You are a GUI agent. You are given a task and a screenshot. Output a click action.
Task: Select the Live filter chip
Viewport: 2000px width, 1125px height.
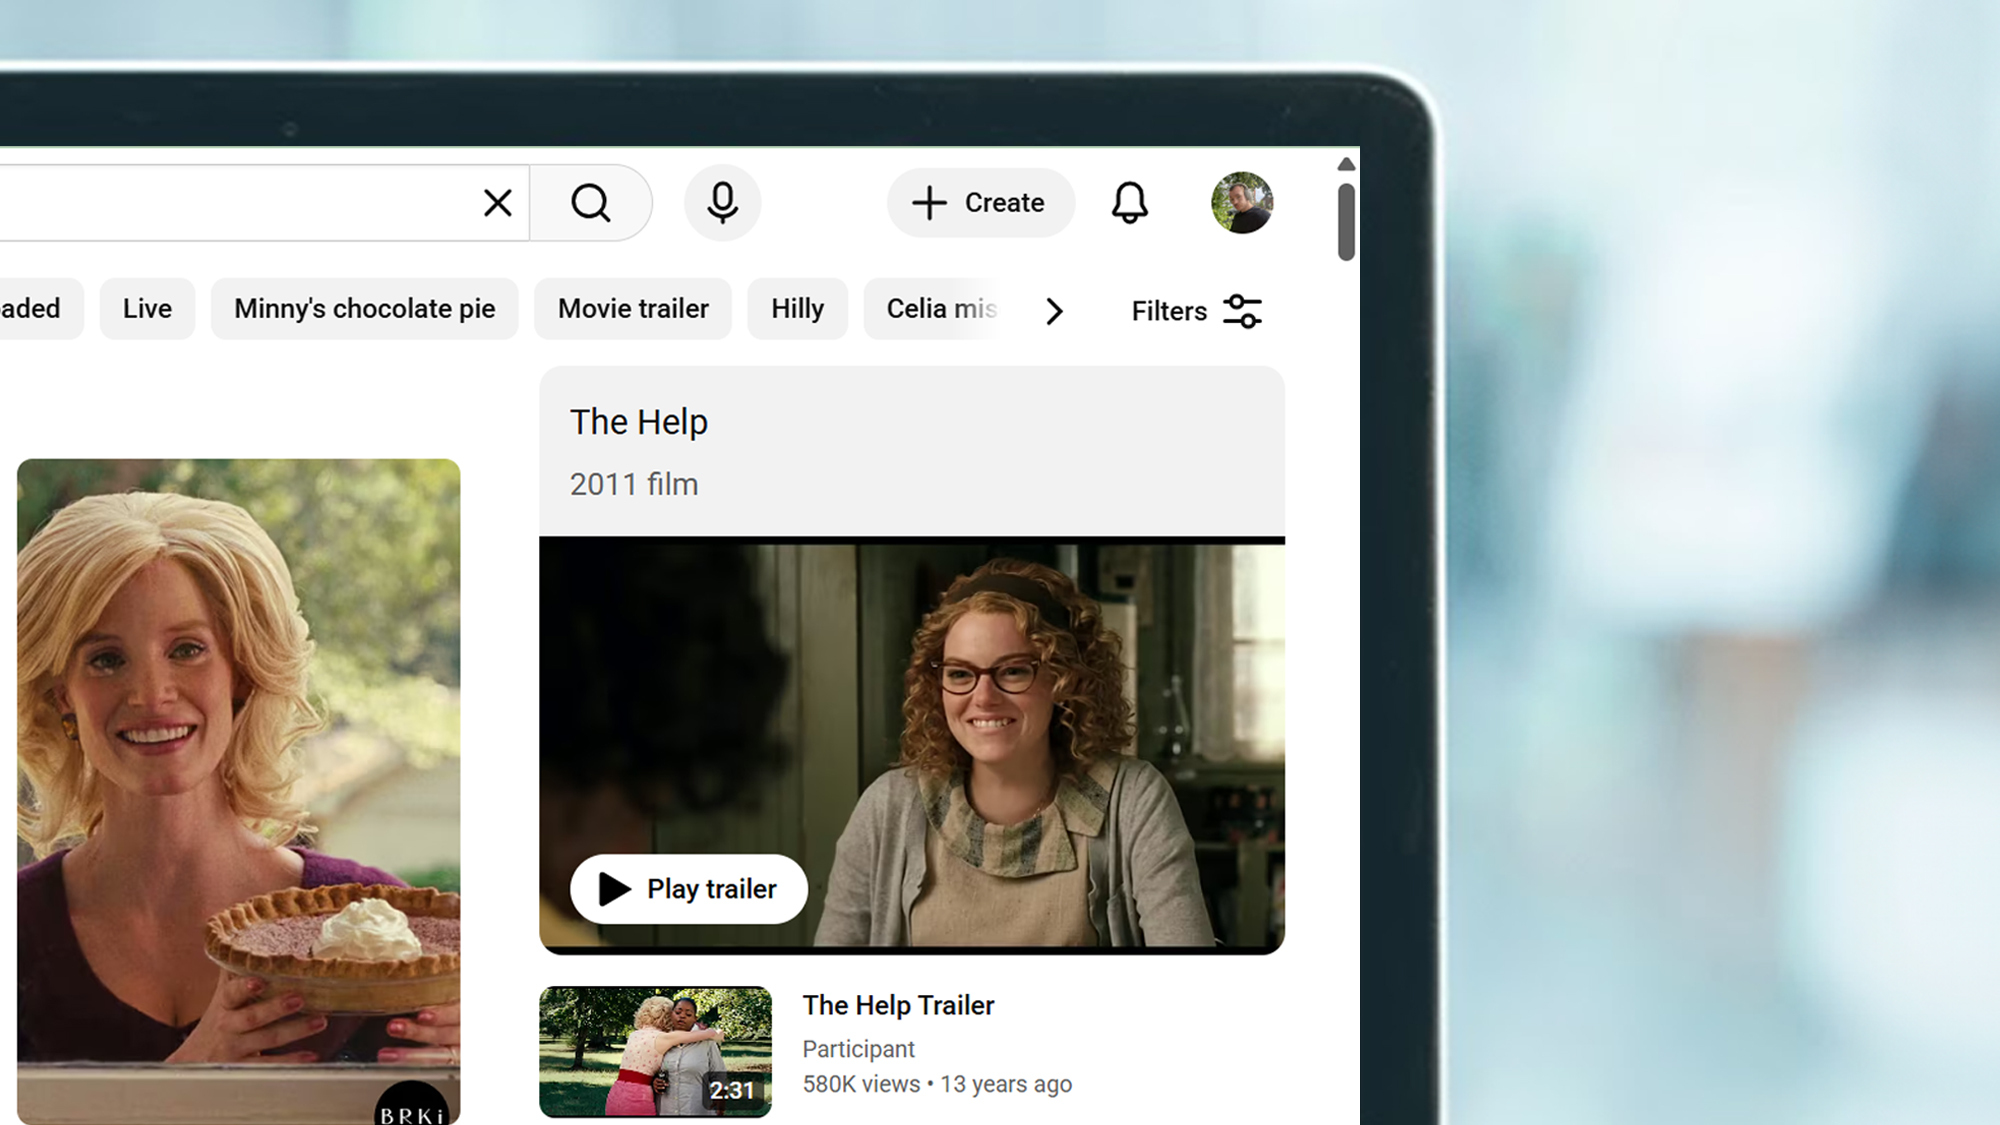[x=147, y=308]
